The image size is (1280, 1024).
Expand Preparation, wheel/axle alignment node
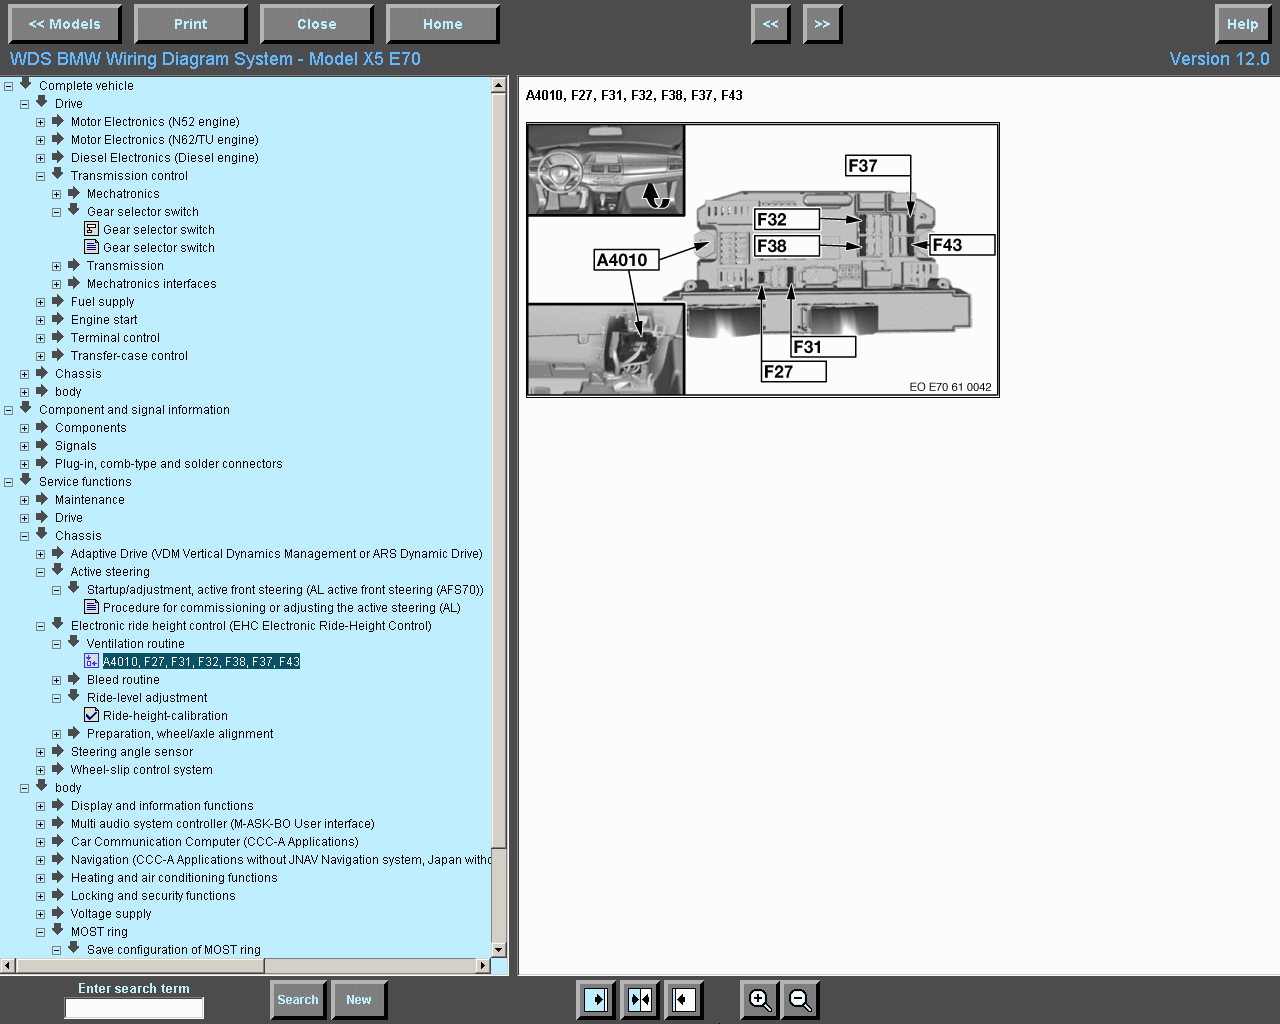coord(57,734)
